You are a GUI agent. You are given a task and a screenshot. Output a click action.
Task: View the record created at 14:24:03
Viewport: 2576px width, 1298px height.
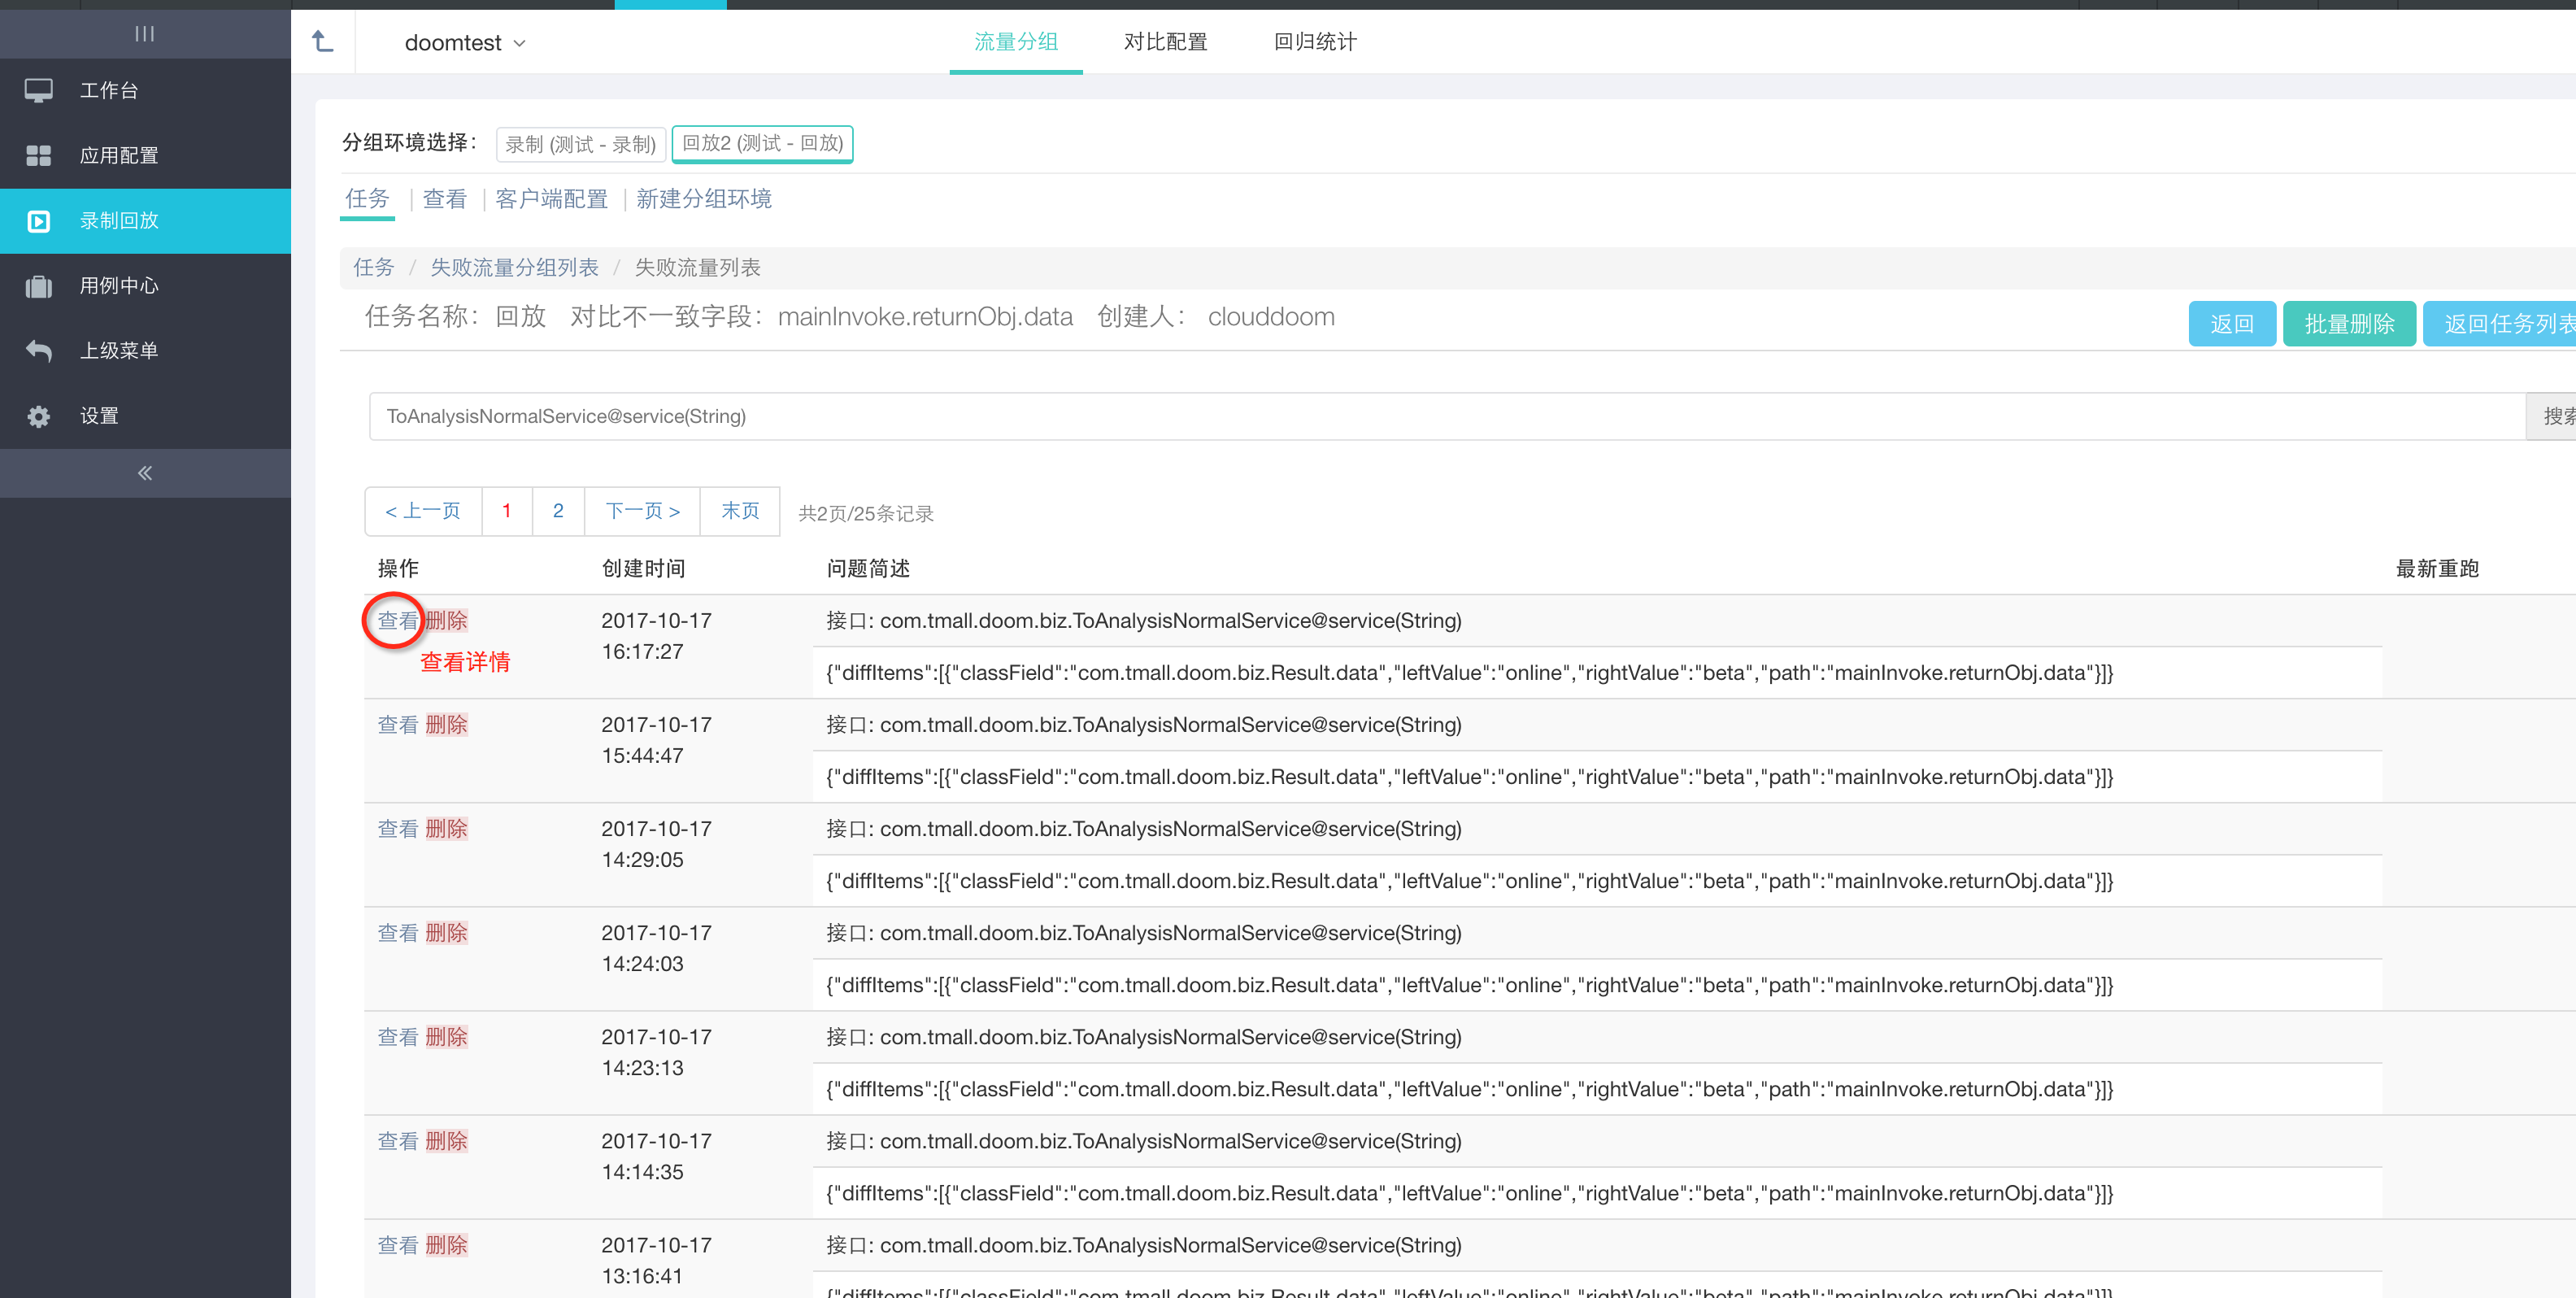click(397, 932)
